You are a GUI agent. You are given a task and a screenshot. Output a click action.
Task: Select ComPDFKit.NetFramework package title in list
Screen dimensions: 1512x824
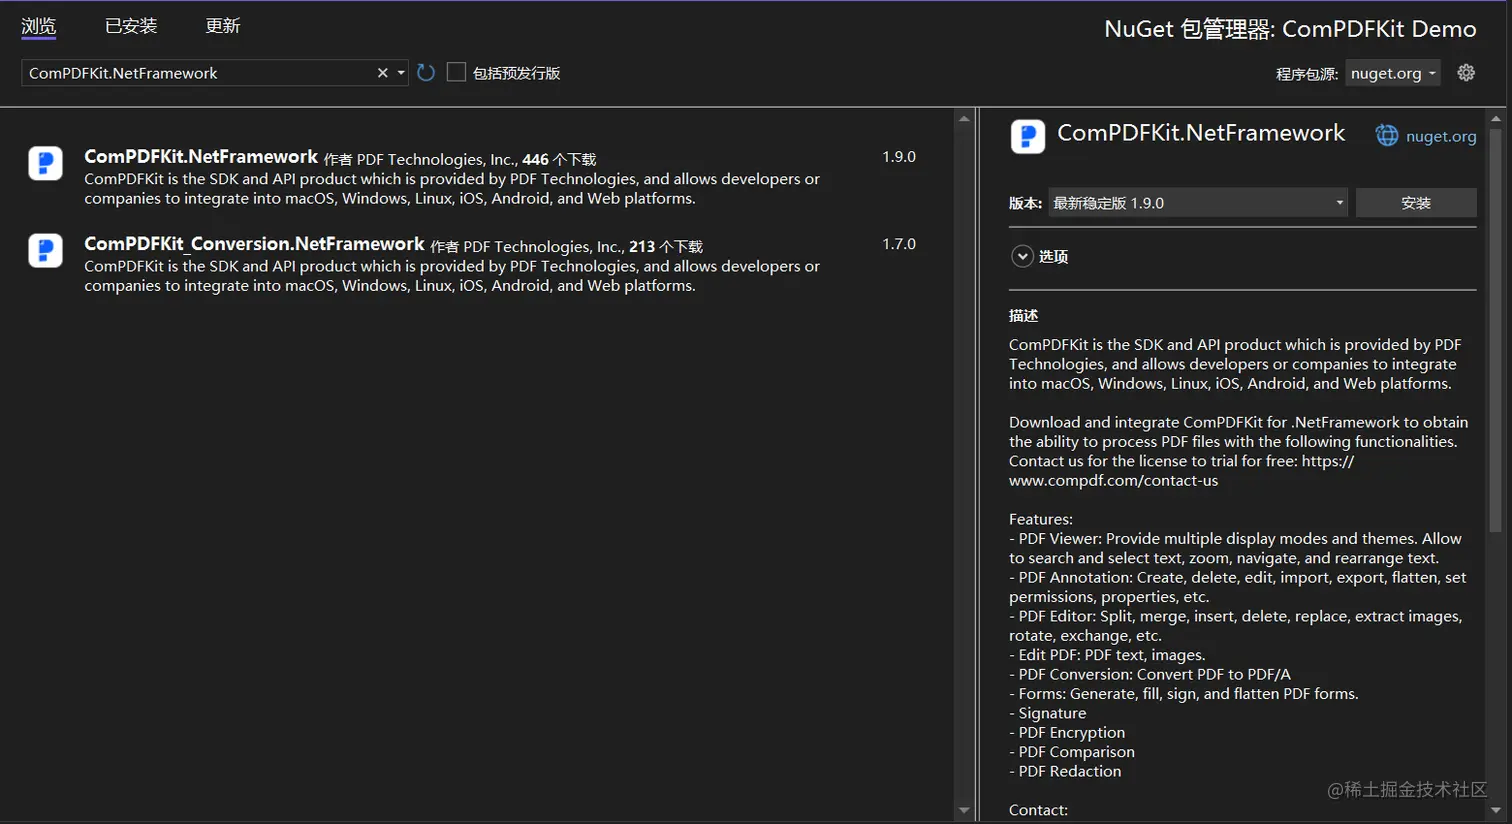tap(201, 157)
